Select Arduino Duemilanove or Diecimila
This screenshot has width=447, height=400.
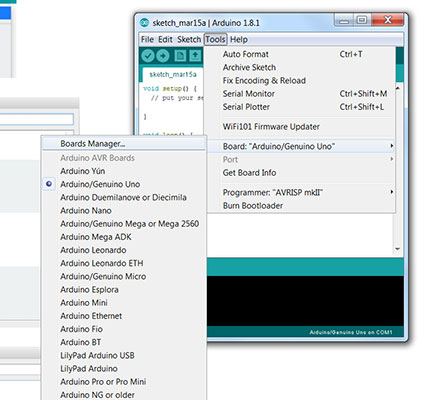pyautogui.click(x=124, y=197)
